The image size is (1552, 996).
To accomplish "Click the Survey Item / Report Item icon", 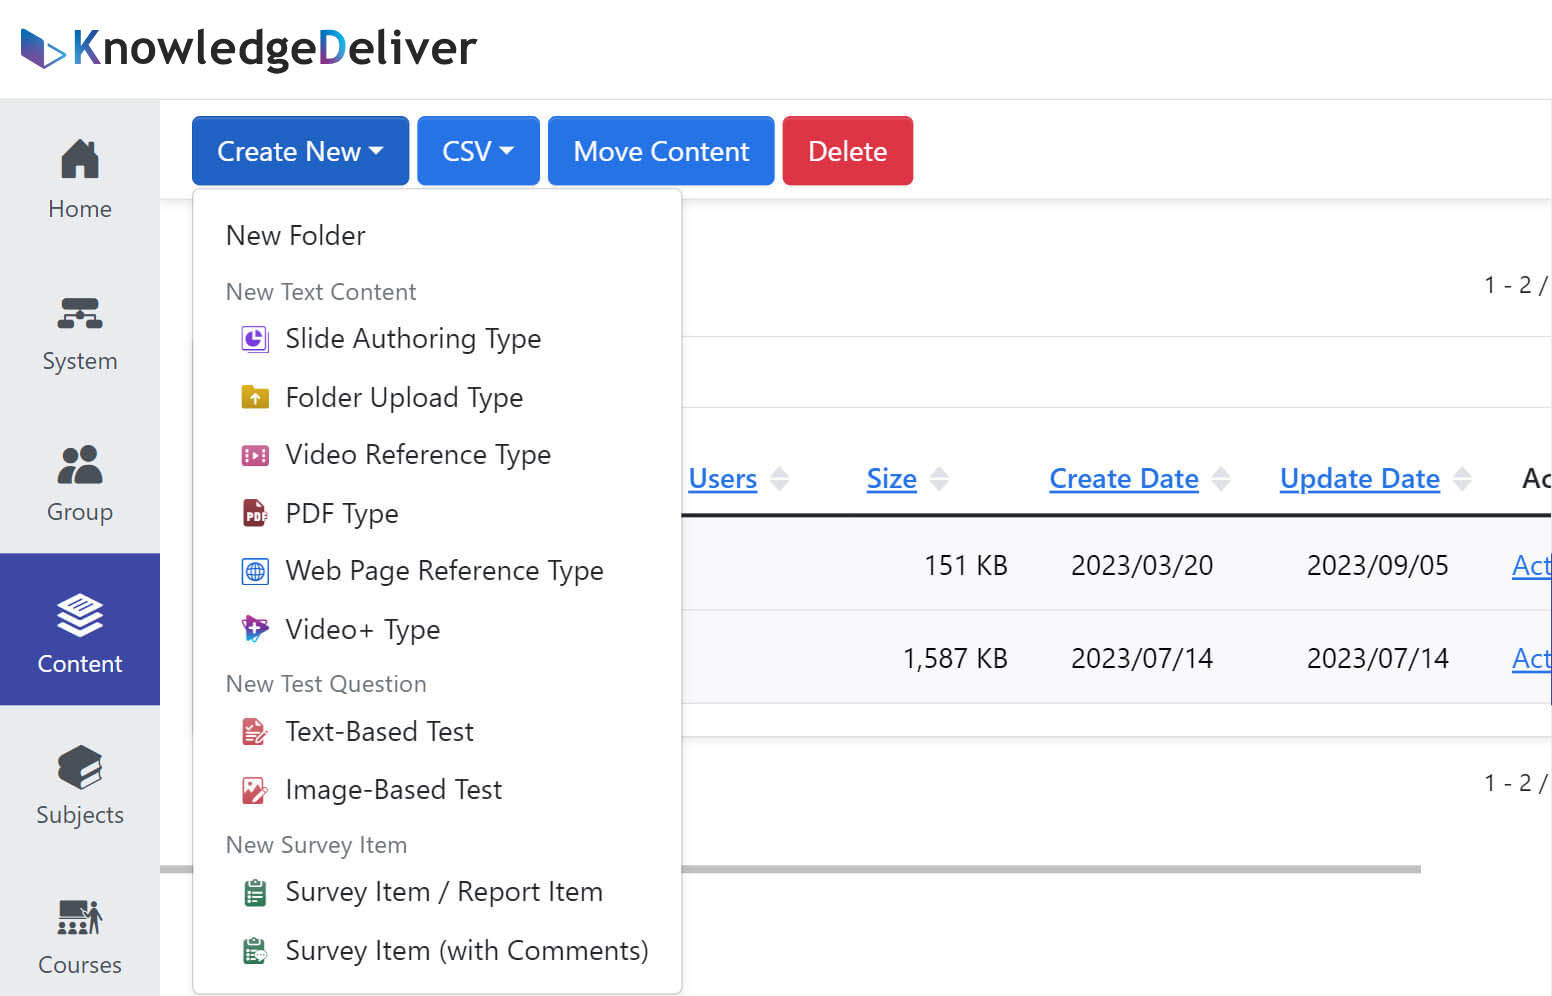I will tap(255, 892).
